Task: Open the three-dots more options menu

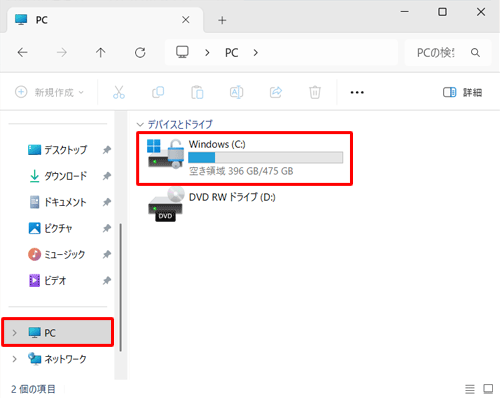Action: [x=357, y=92]
